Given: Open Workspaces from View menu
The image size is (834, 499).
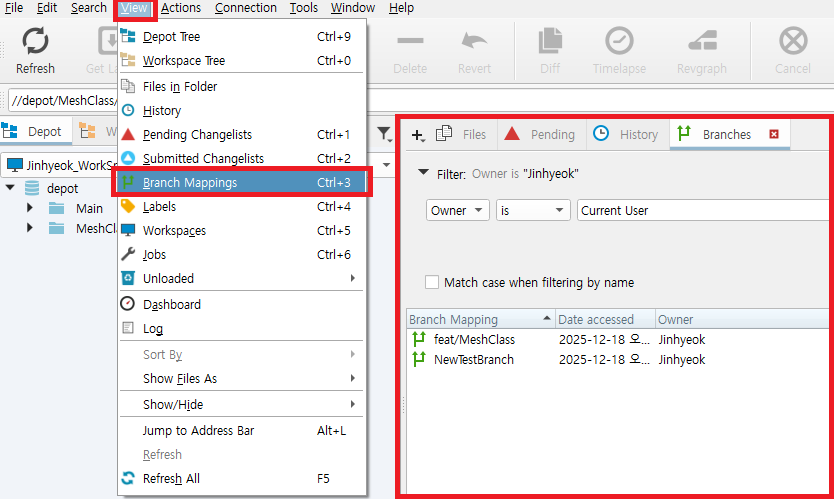Looking at the screenshot, I should coord(242,230).
